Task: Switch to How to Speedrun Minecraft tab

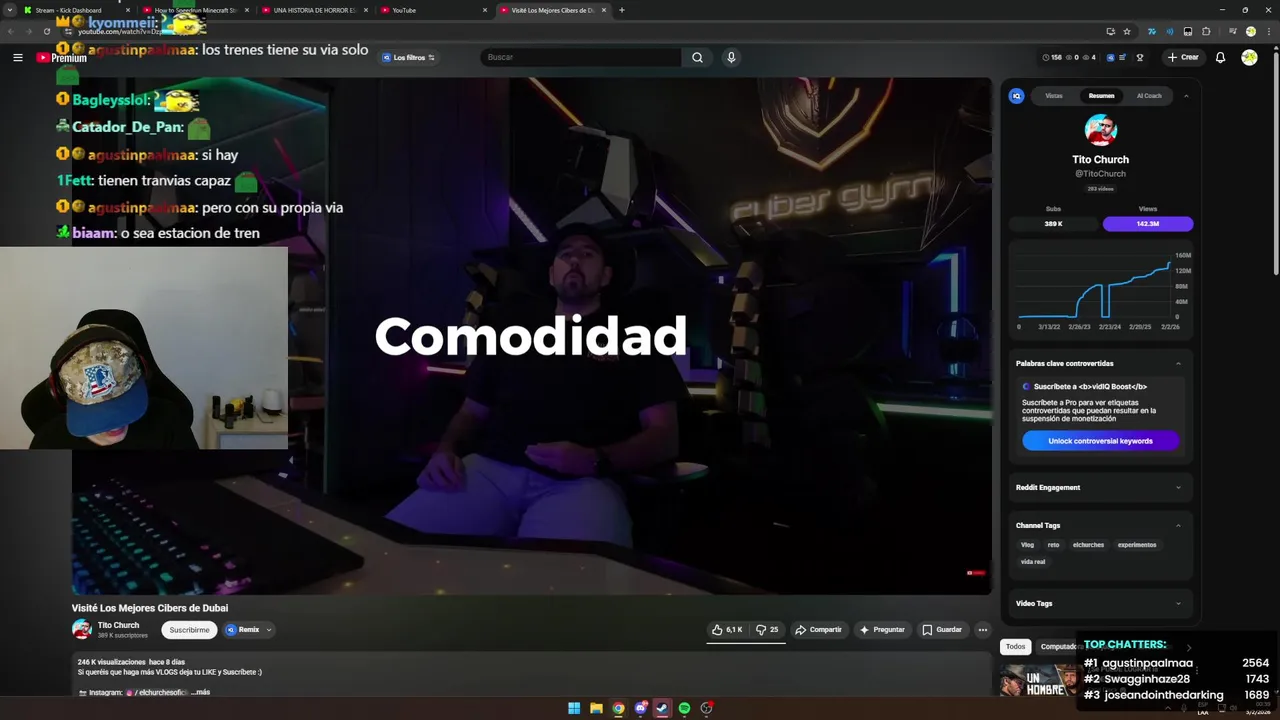Action: tap(195, 10)
